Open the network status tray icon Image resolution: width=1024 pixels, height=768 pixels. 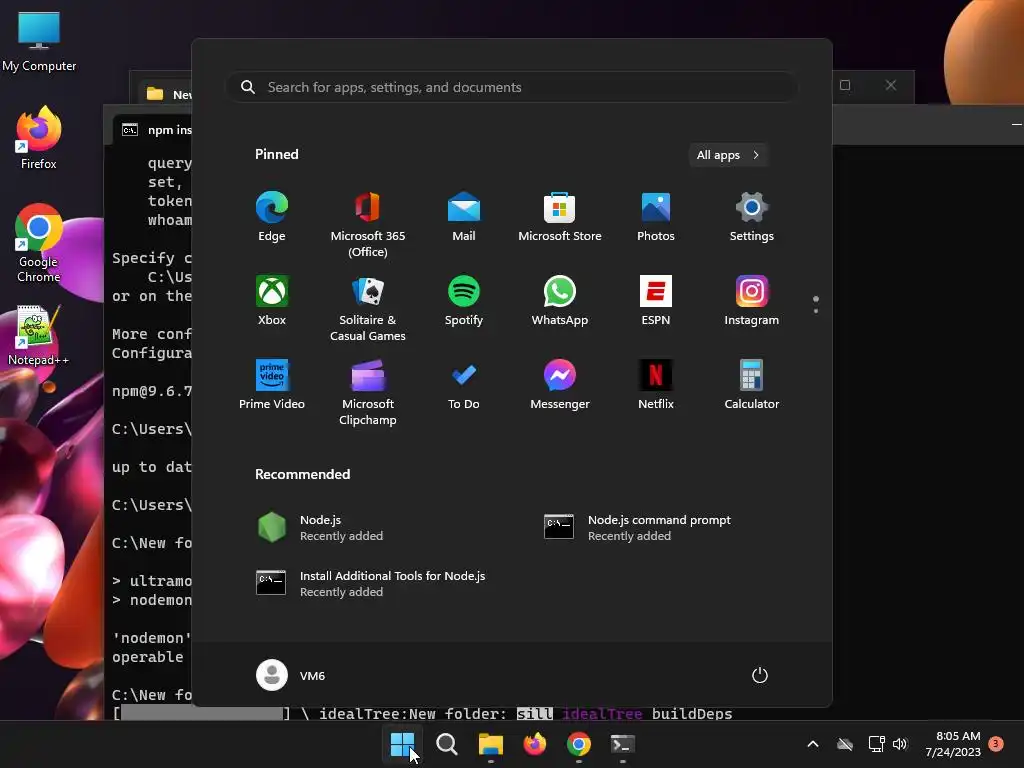tap(876, 744)
